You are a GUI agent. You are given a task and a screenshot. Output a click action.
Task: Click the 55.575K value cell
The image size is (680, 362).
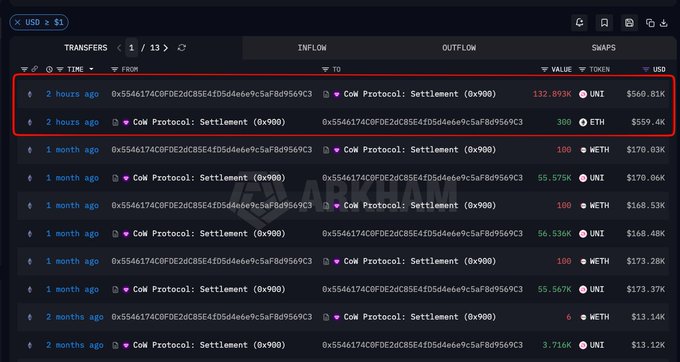[555, 178]
